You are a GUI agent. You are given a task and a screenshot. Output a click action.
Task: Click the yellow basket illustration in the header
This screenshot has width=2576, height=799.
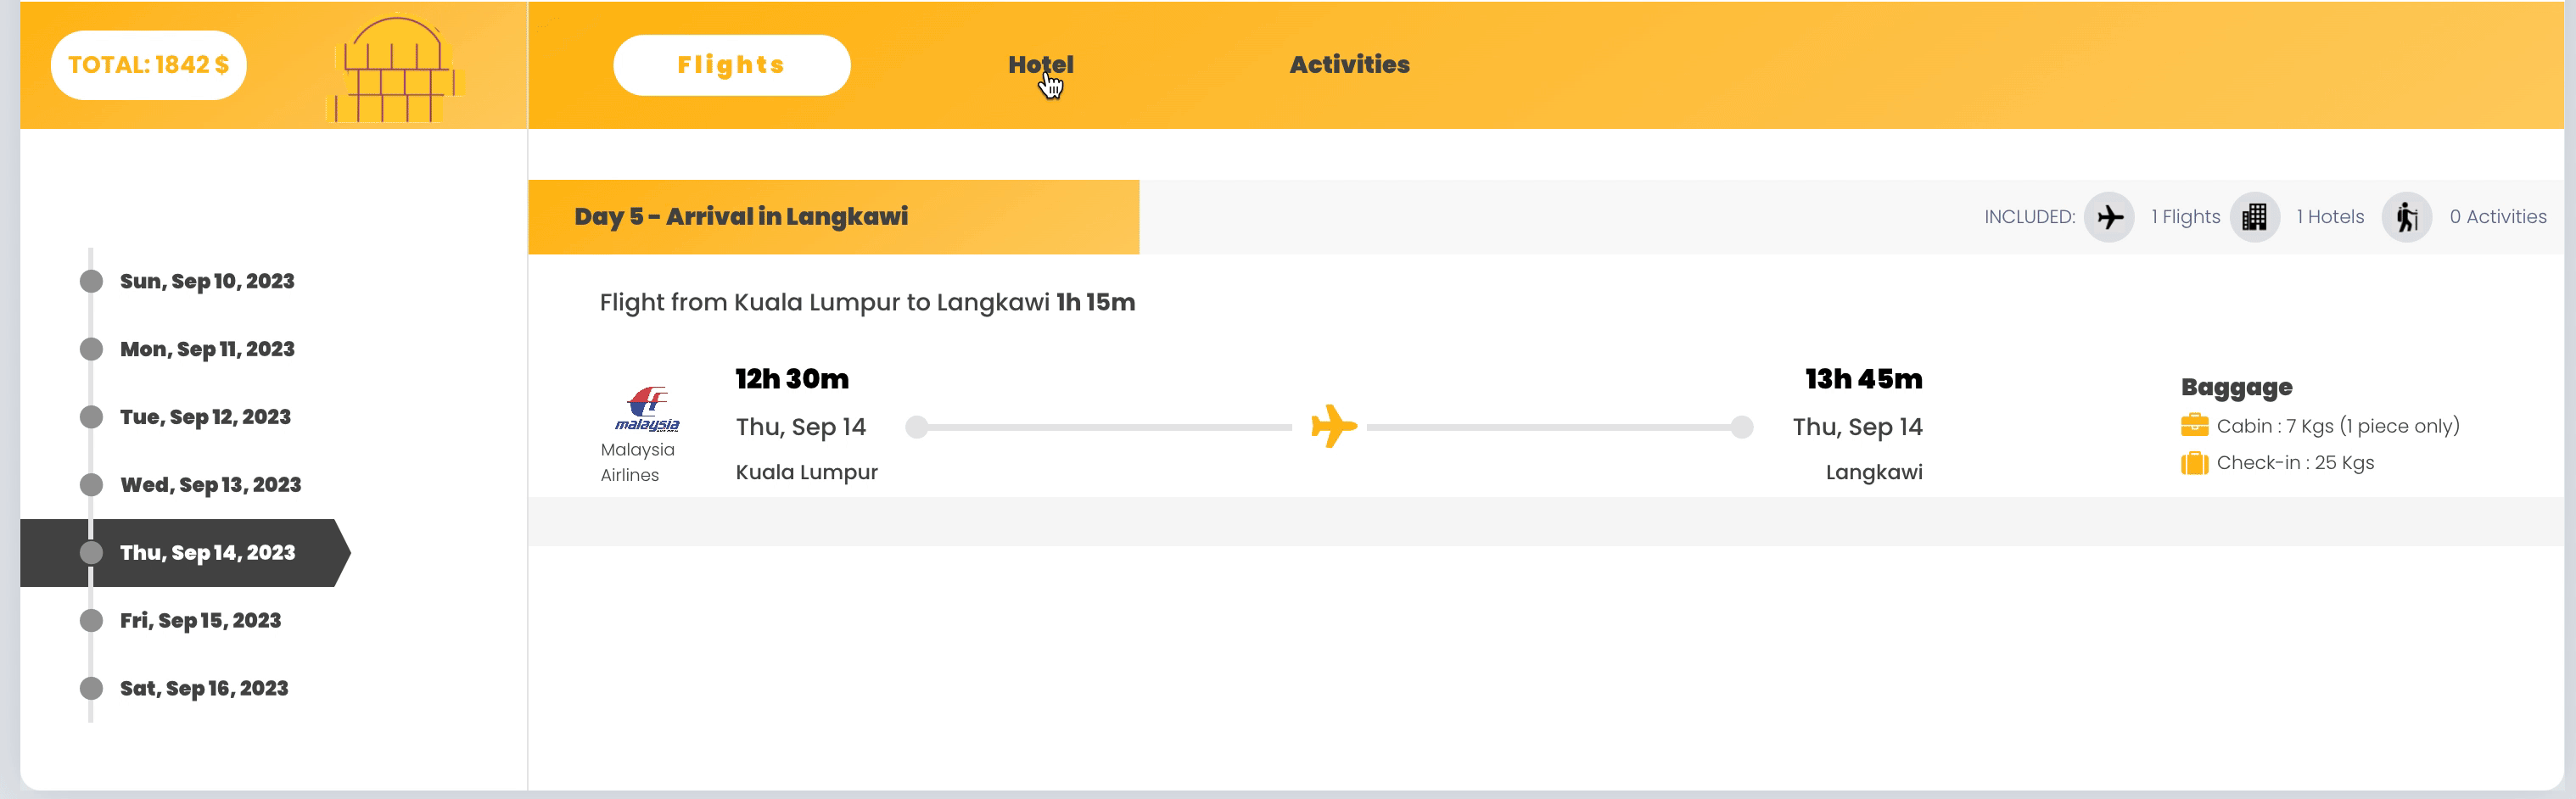395,68
